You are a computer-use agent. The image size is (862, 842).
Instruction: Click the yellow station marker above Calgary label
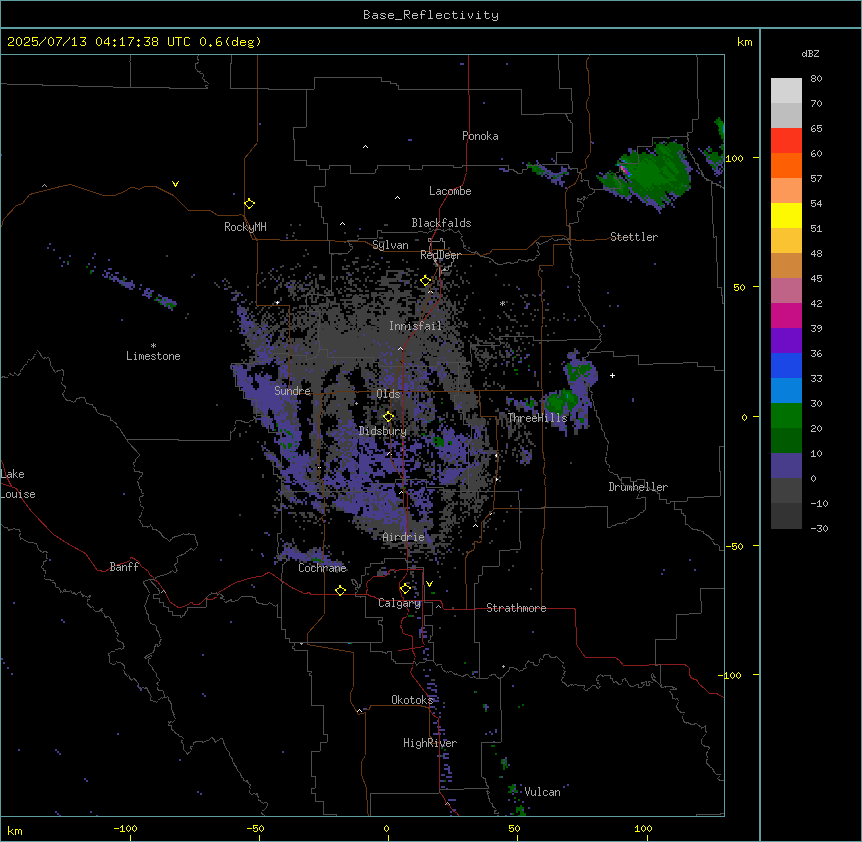405,589
